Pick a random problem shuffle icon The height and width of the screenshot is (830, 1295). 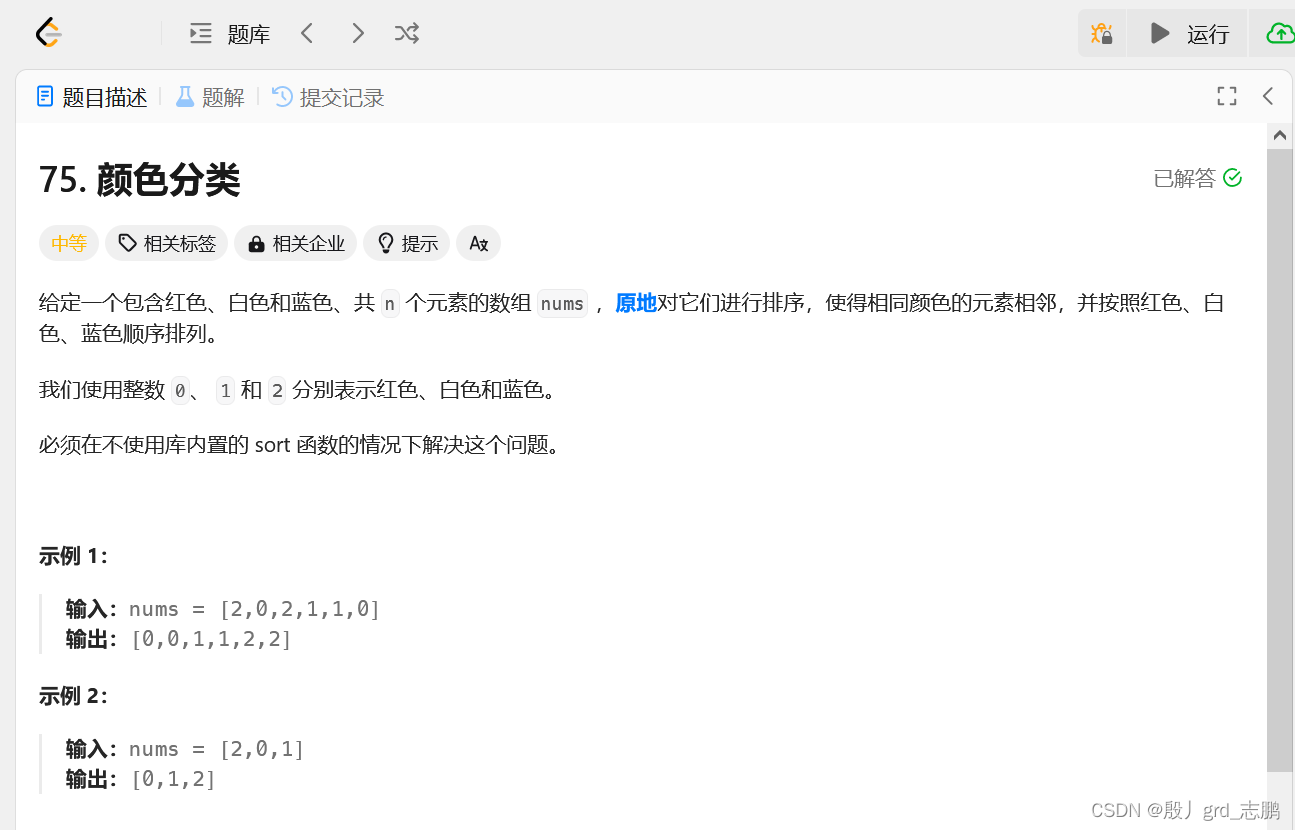pyautogui.click(x=406, y=34)
